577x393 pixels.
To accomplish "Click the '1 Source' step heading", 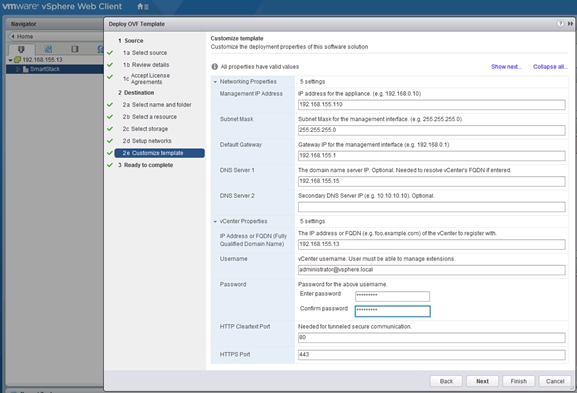I will [x=131, y=40].
